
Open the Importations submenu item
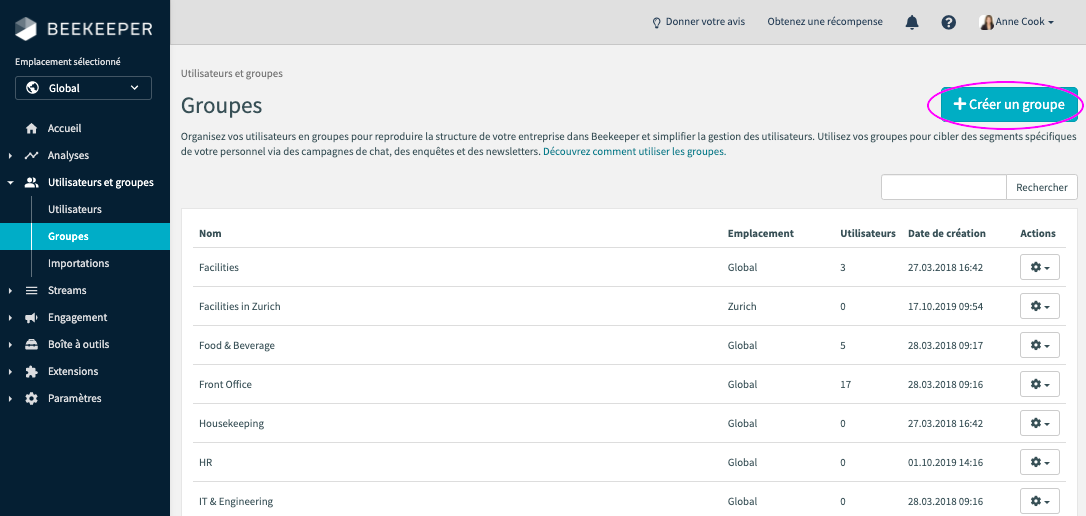tap(78, 263)
